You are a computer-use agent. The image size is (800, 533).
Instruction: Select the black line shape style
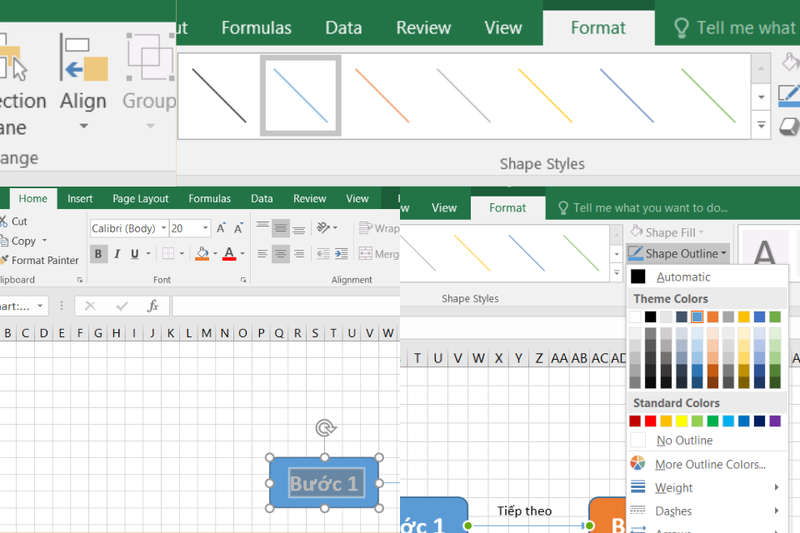pyautogui.click(x=219, y=96)
